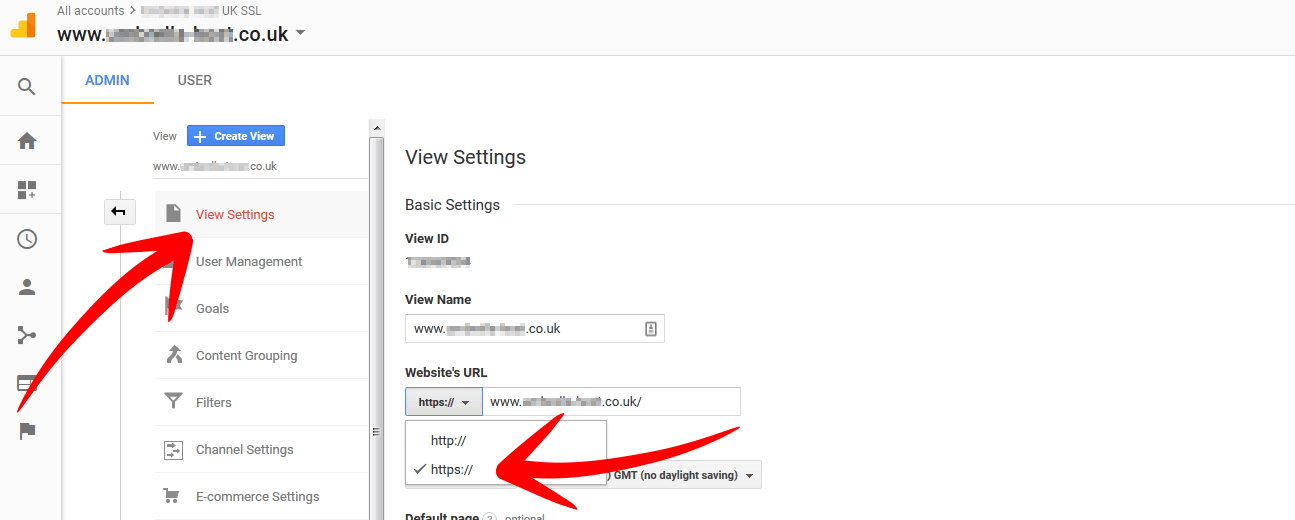Open the search icon in sidebar
Image resolution: width=1295 pixels, height=520 pixels.
[x=27, y=87]
